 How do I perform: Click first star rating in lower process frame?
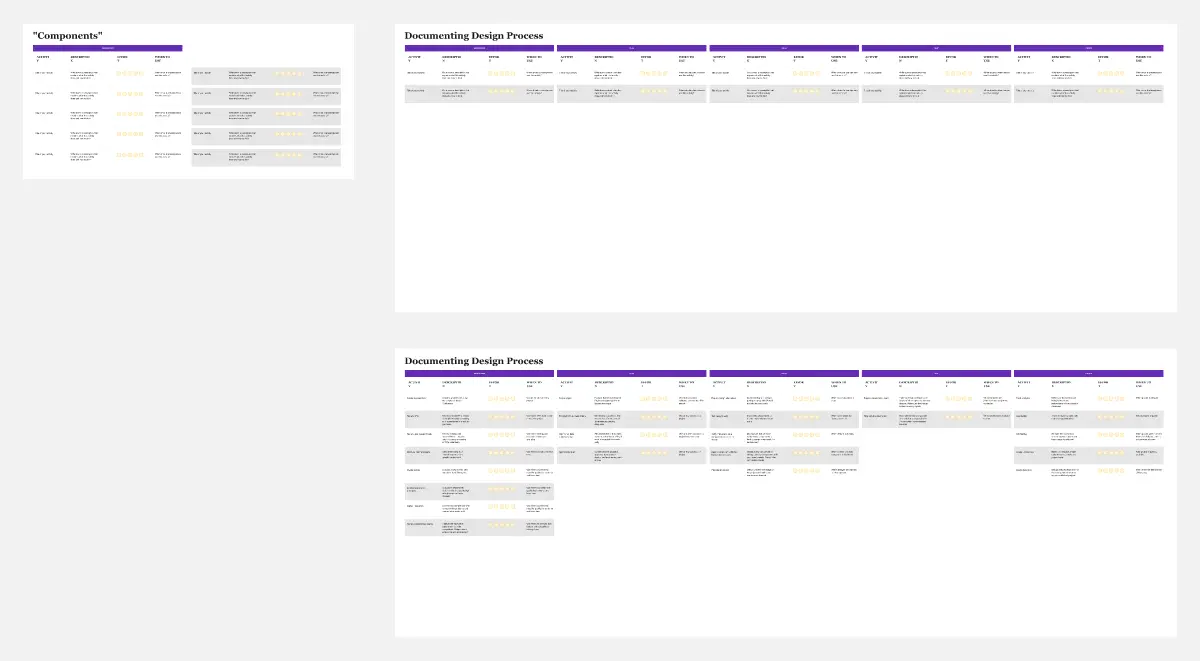[x=501, y=399]
